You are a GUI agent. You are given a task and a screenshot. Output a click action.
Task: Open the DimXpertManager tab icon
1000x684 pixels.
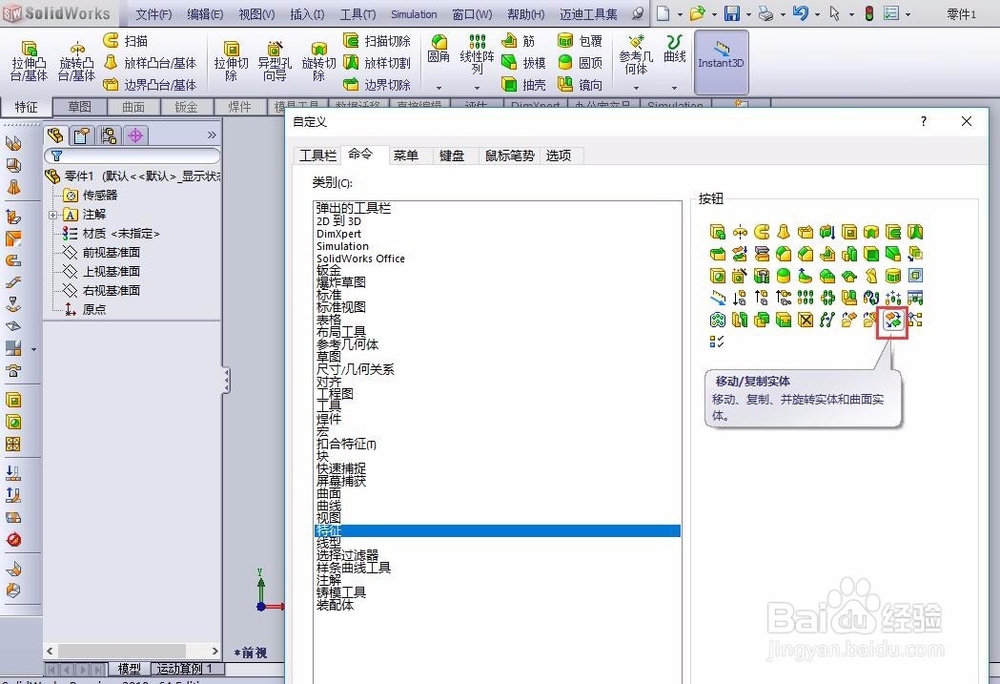135,135
